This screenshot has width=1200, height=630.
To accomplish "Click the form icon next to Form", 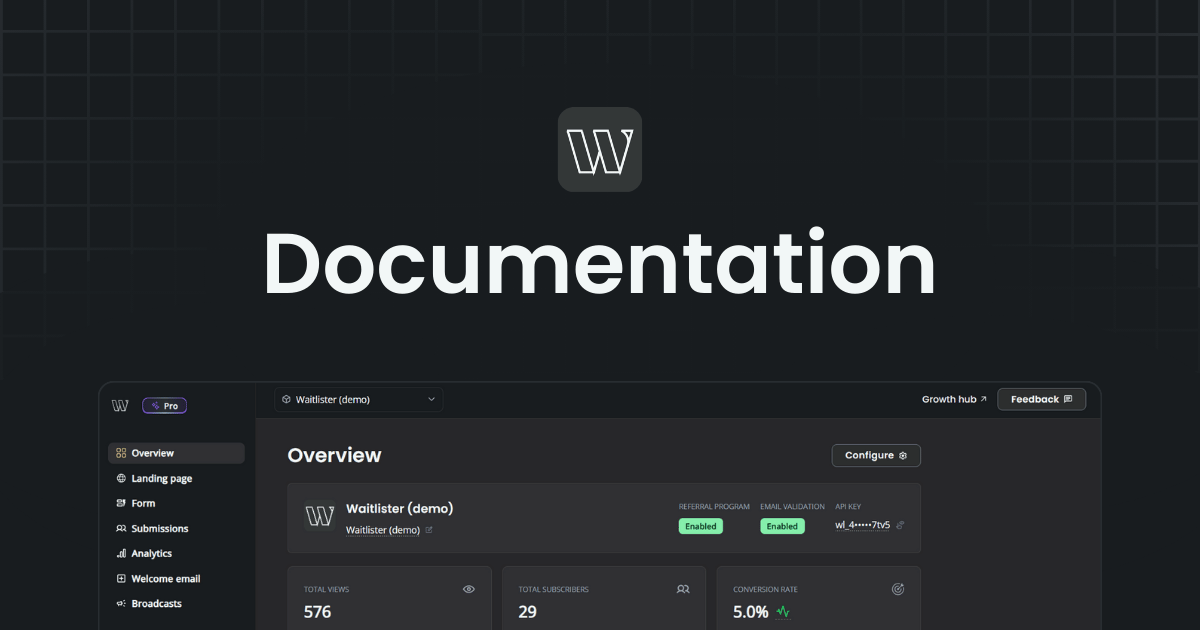I will point(121,503).
